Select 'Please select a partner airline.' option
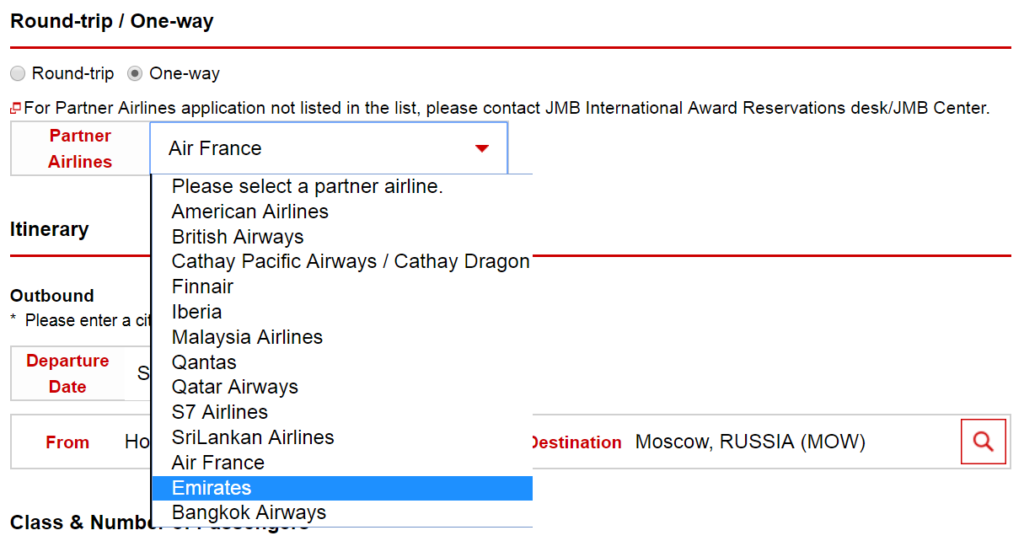Image resolution: width=1024 pixels, height=541 pixels. point(342,187)
